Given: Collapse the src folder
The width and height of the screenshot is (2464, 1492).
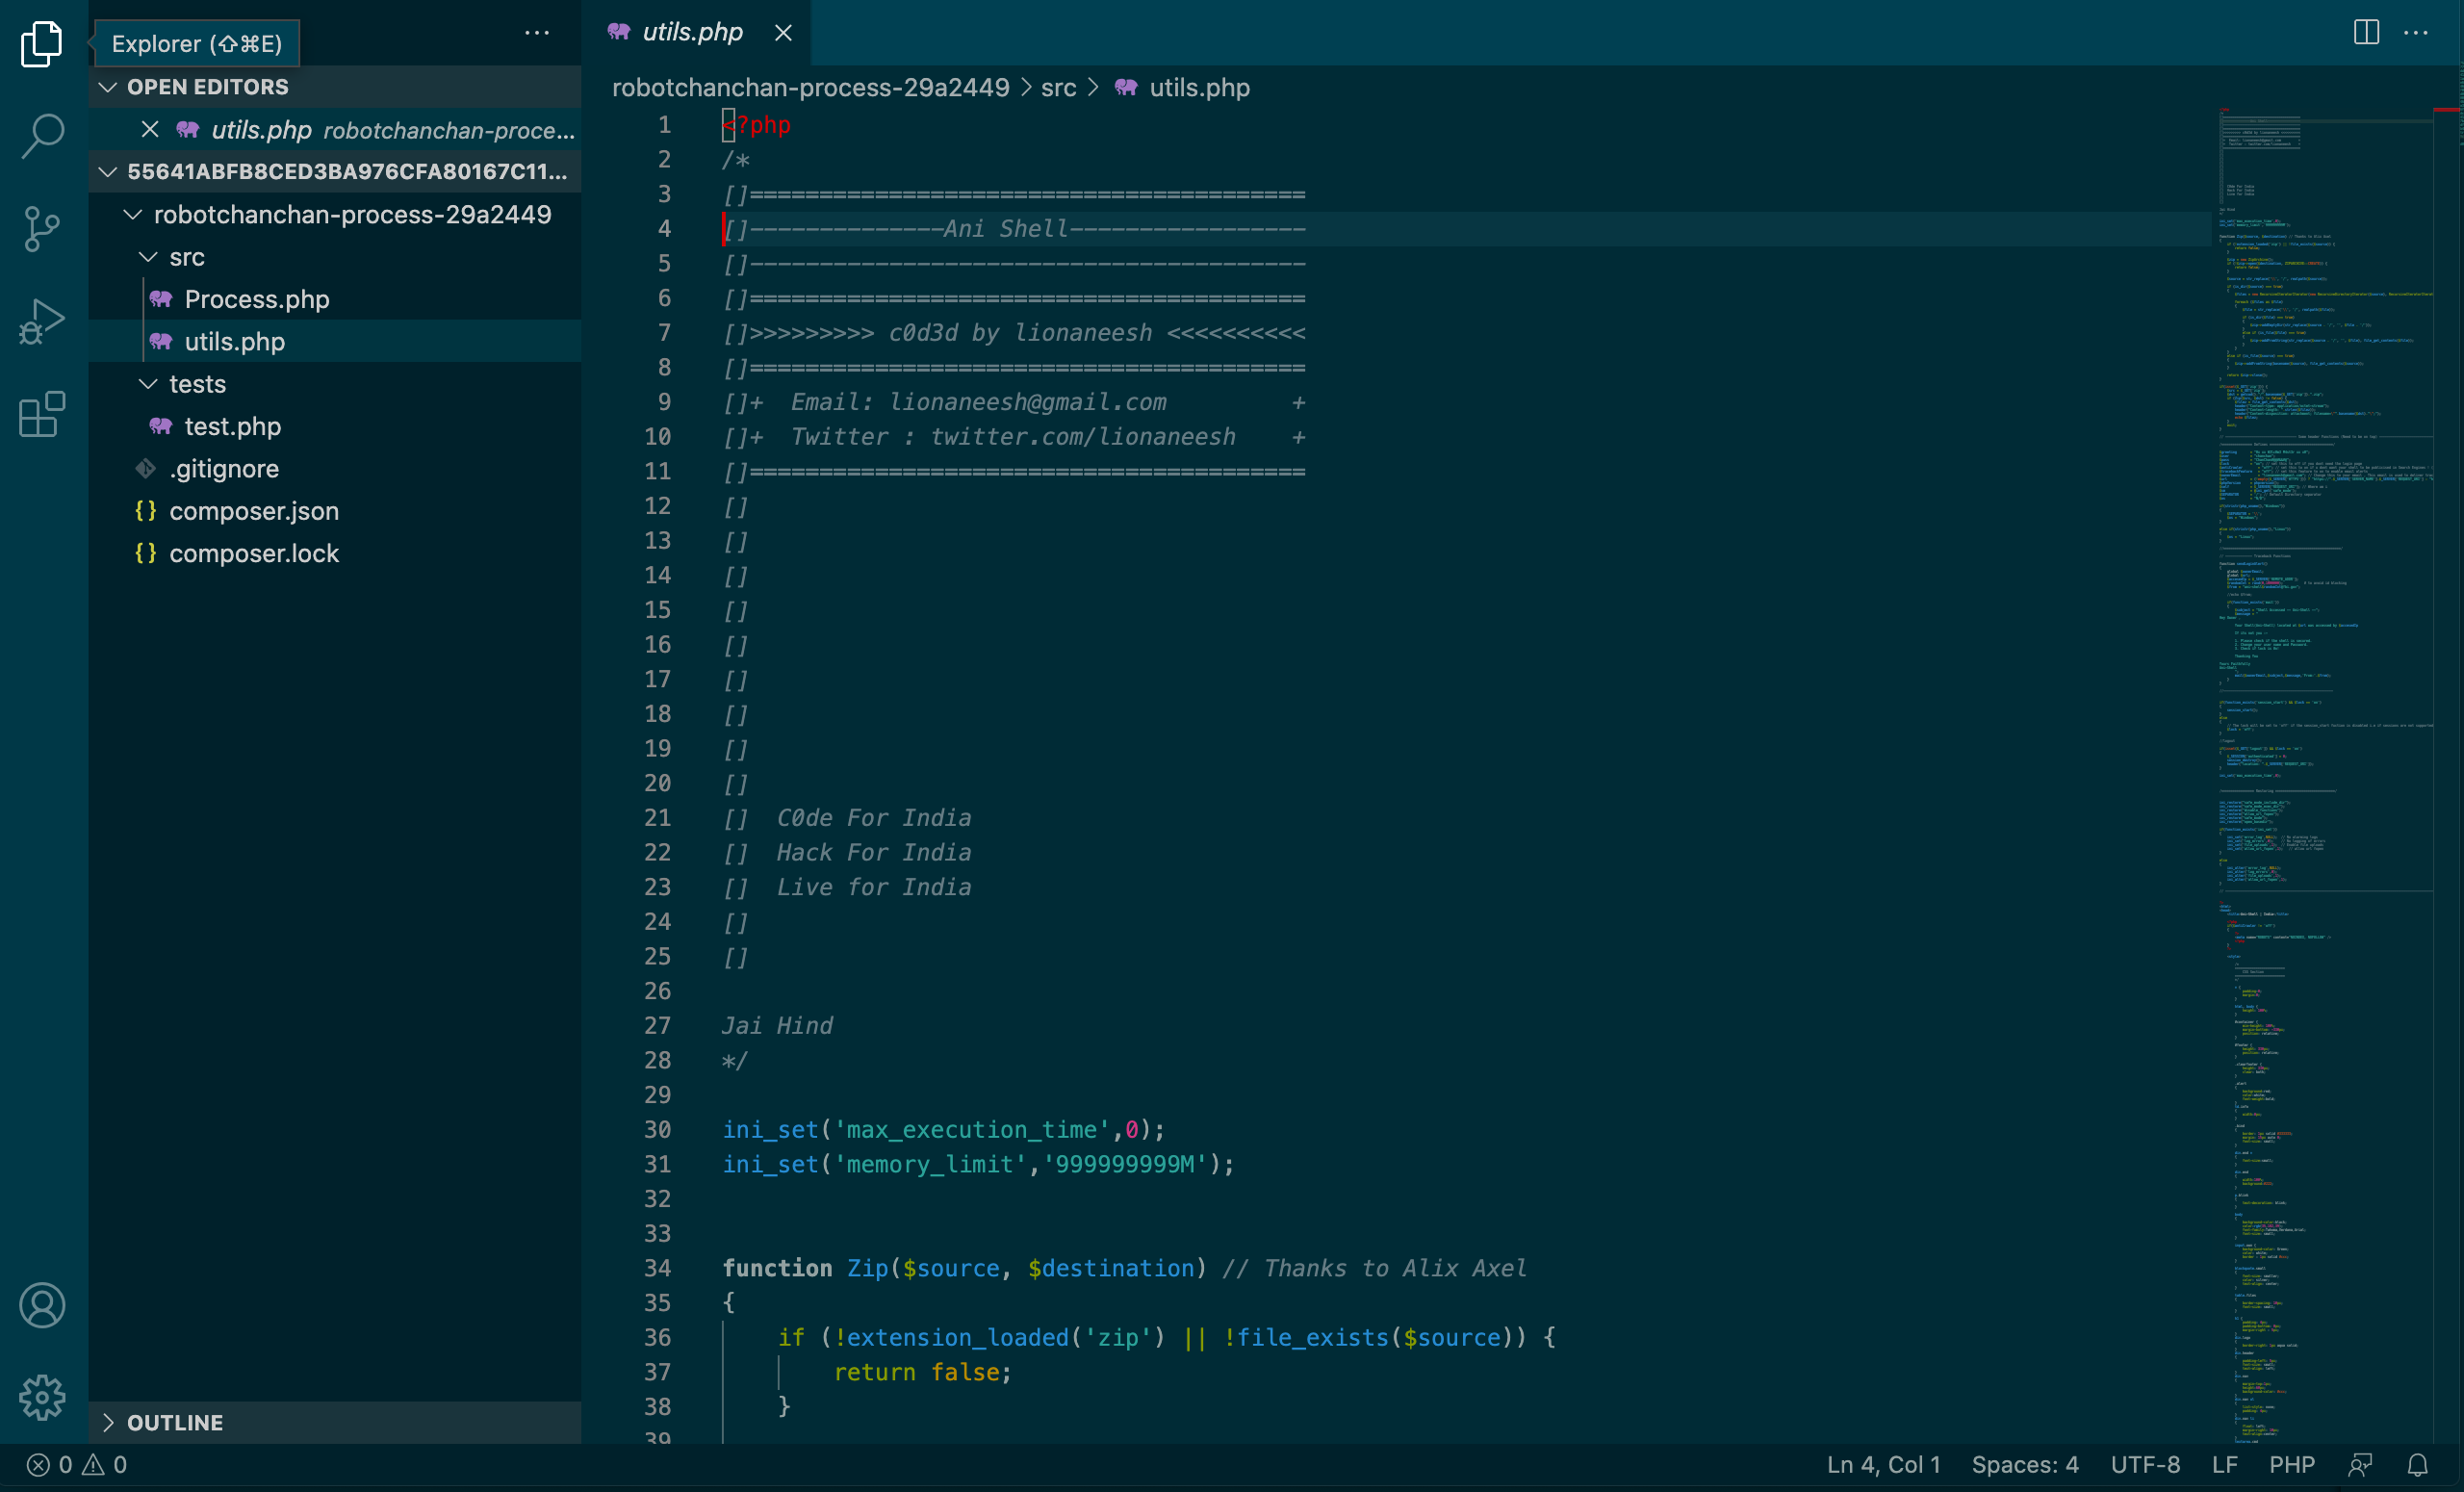Looking at the screenshot, I should pos(148,257).
